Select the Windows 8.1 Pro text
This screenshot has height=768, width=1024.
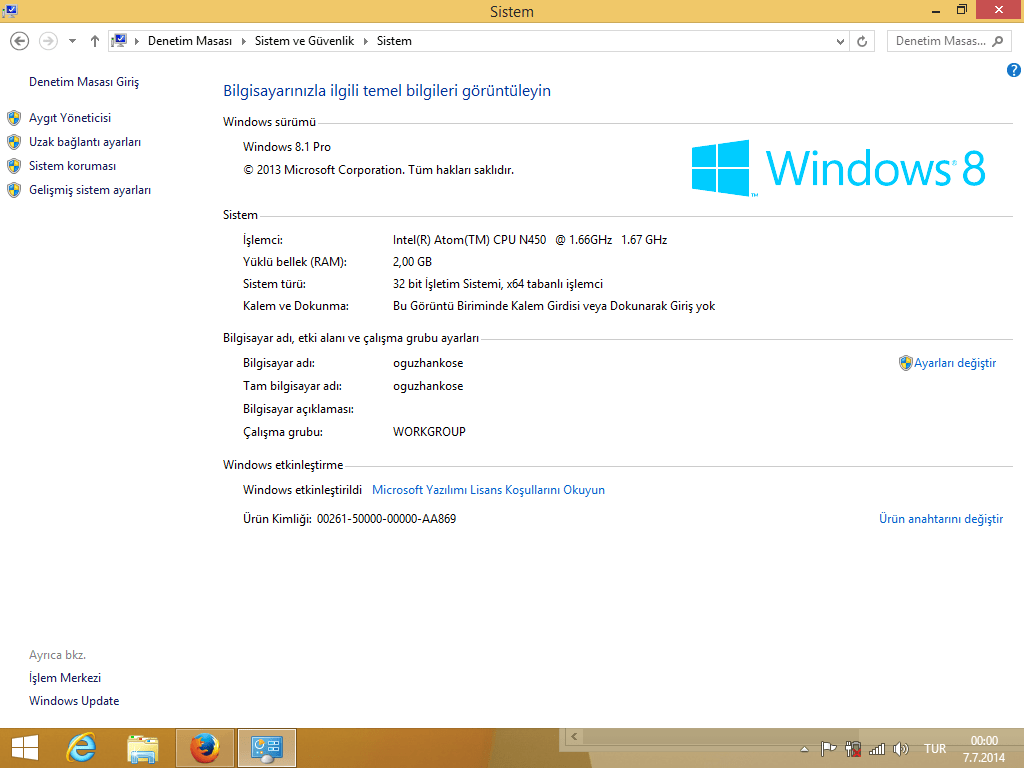(x=287, y=147)
